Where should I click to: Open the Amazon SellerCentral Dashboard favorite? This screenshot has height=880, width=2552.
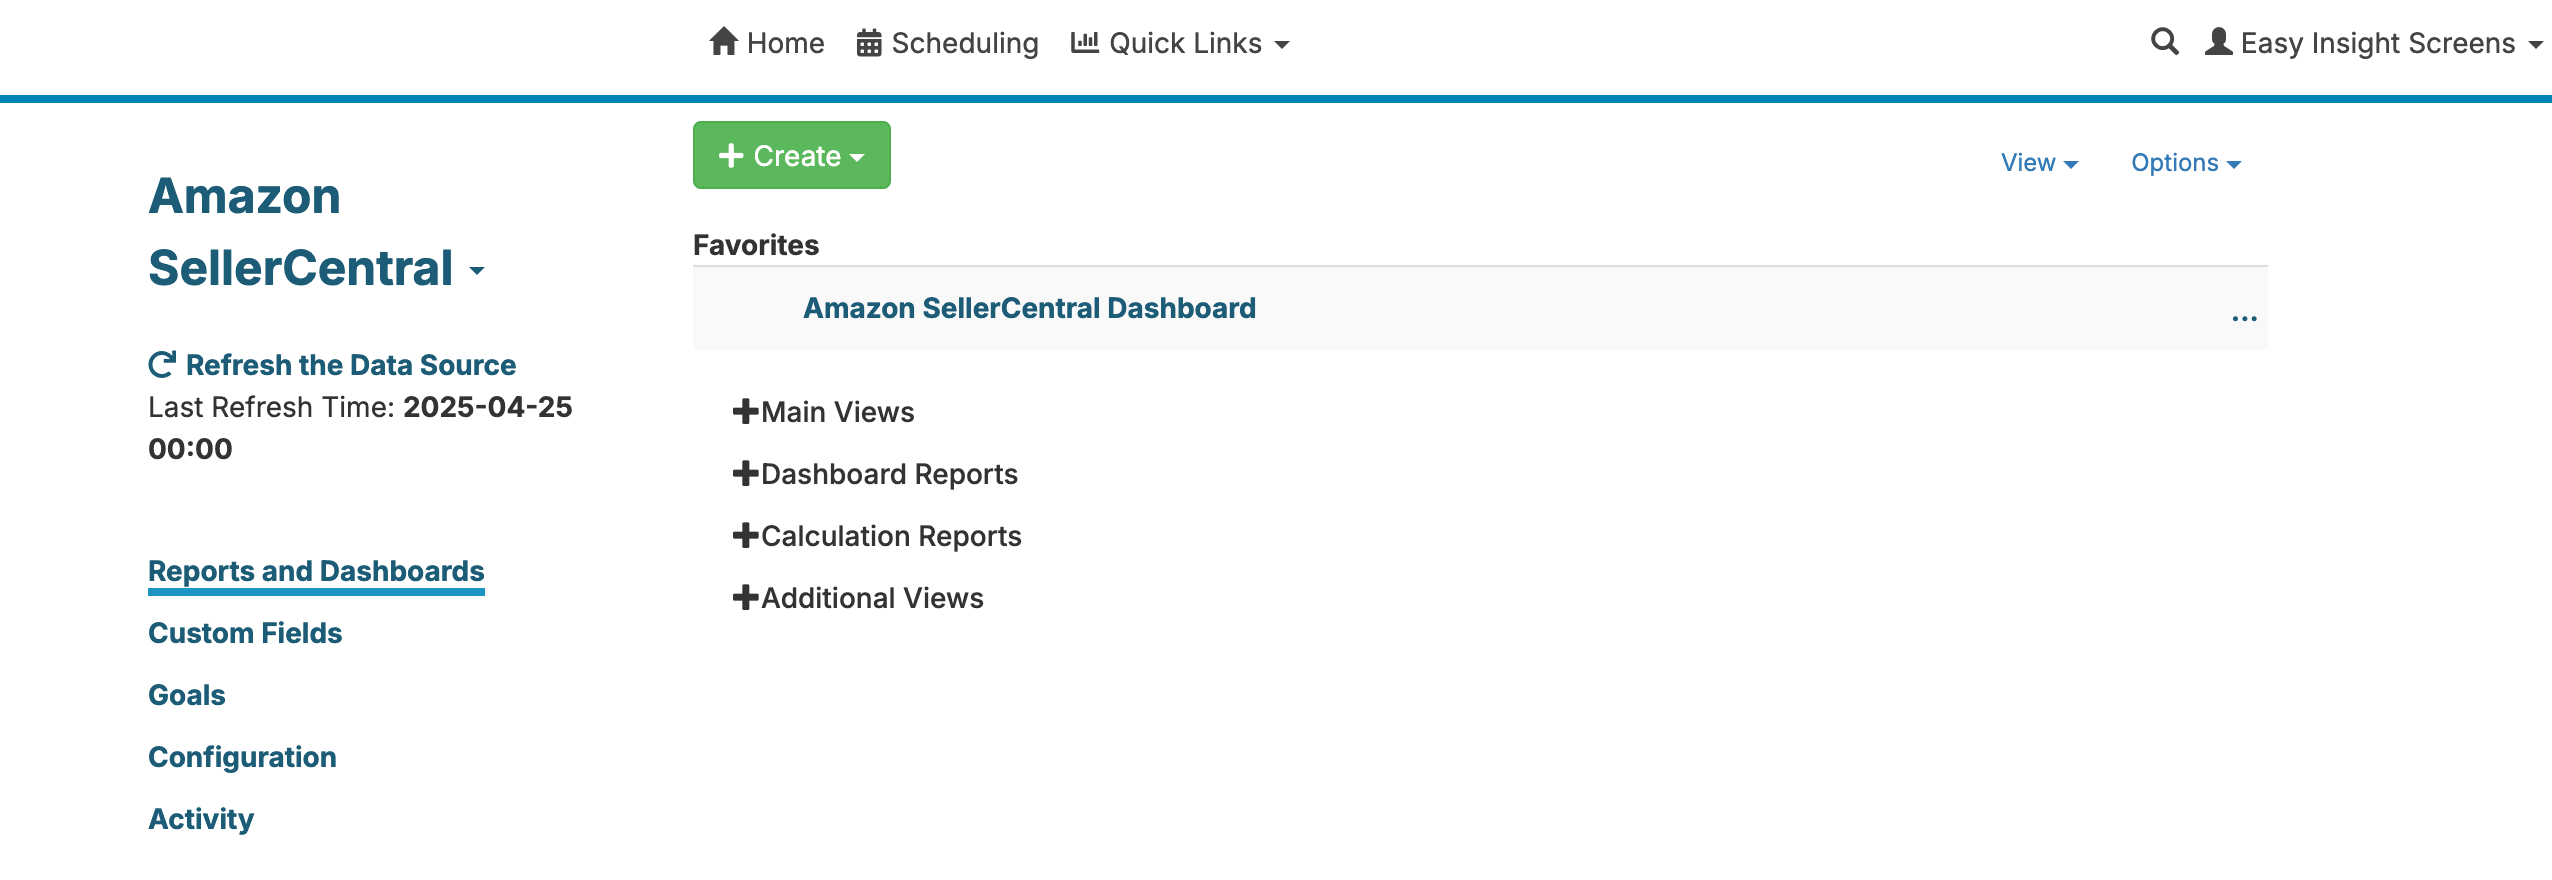(x=1029, y=307)
